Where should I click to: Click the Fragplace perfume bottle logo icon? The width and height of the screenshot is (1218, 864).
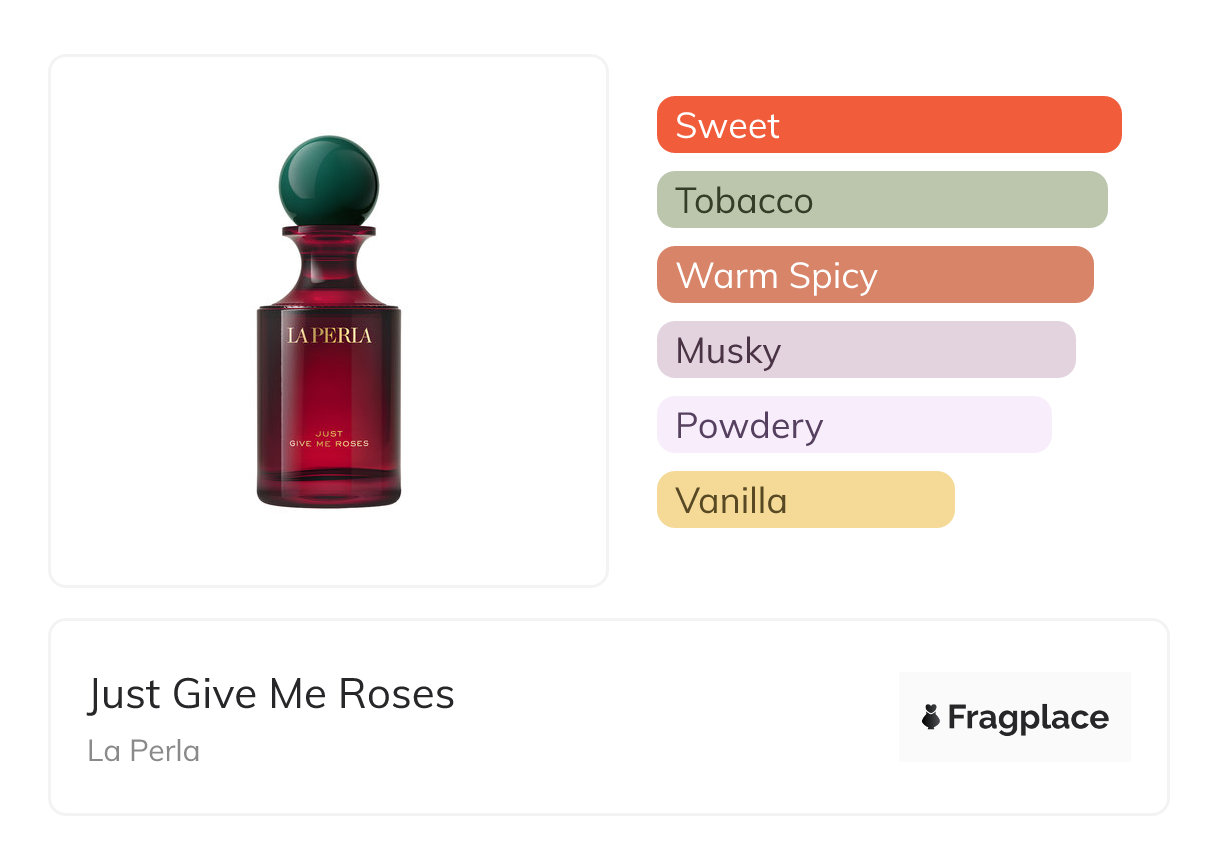[931, 718]
